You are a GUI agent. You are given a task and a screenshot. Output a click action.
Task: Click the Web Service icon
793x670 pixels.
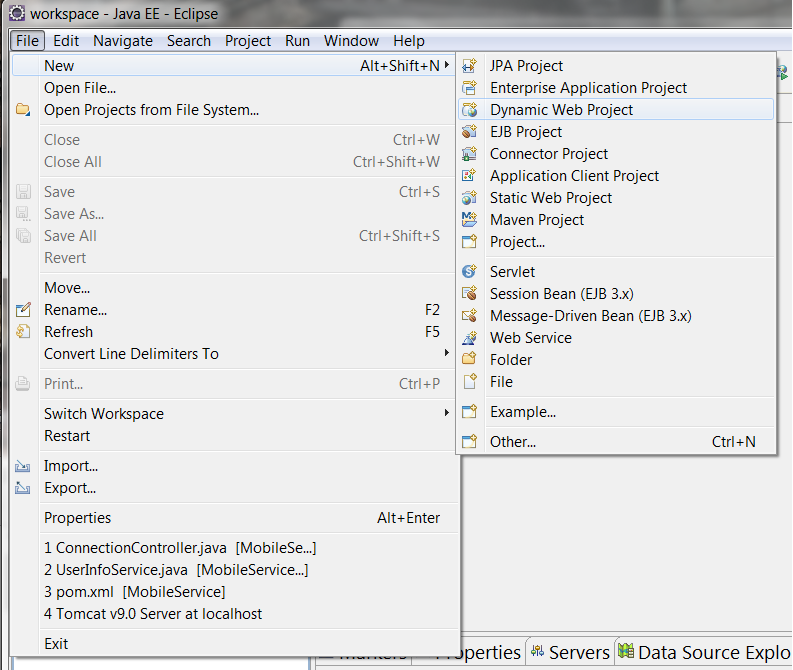[469, 338]
